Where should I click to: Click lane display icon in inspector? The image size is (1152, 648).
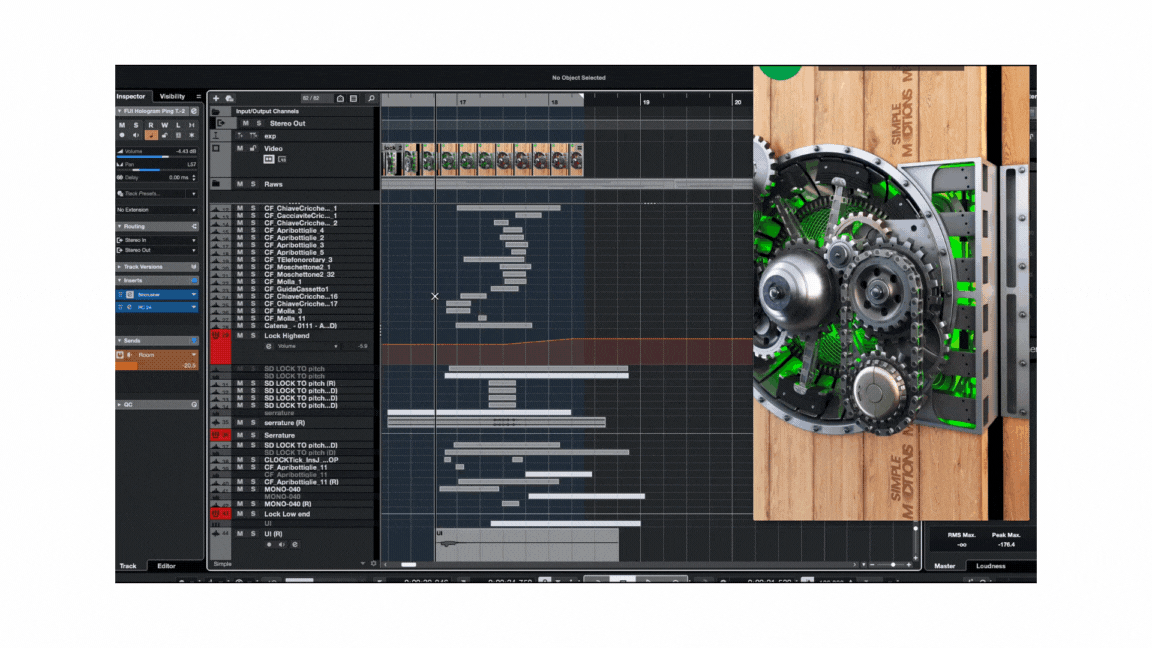(179, 135)
